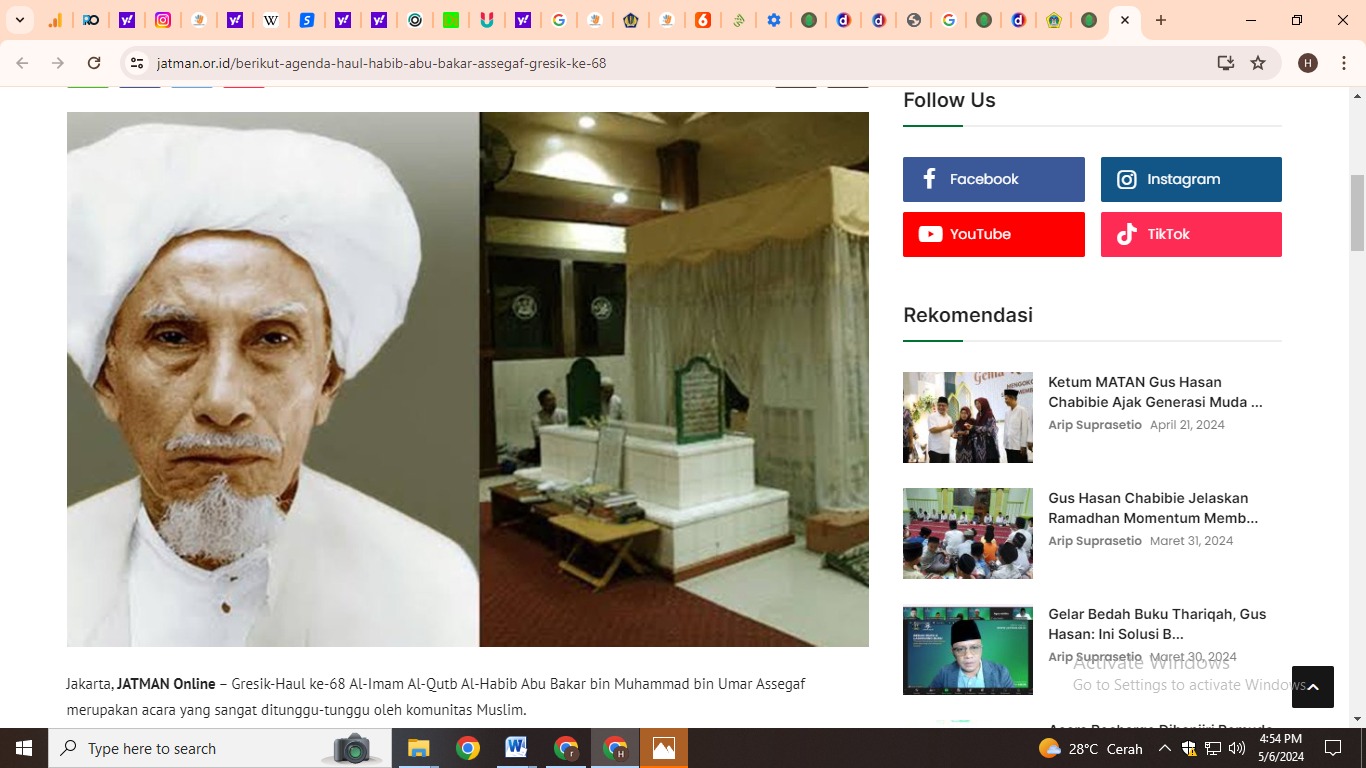Open the Chrome profile avatar 'H'
The height and width of the screenshot is (768, 1366).
[1307, 63]
